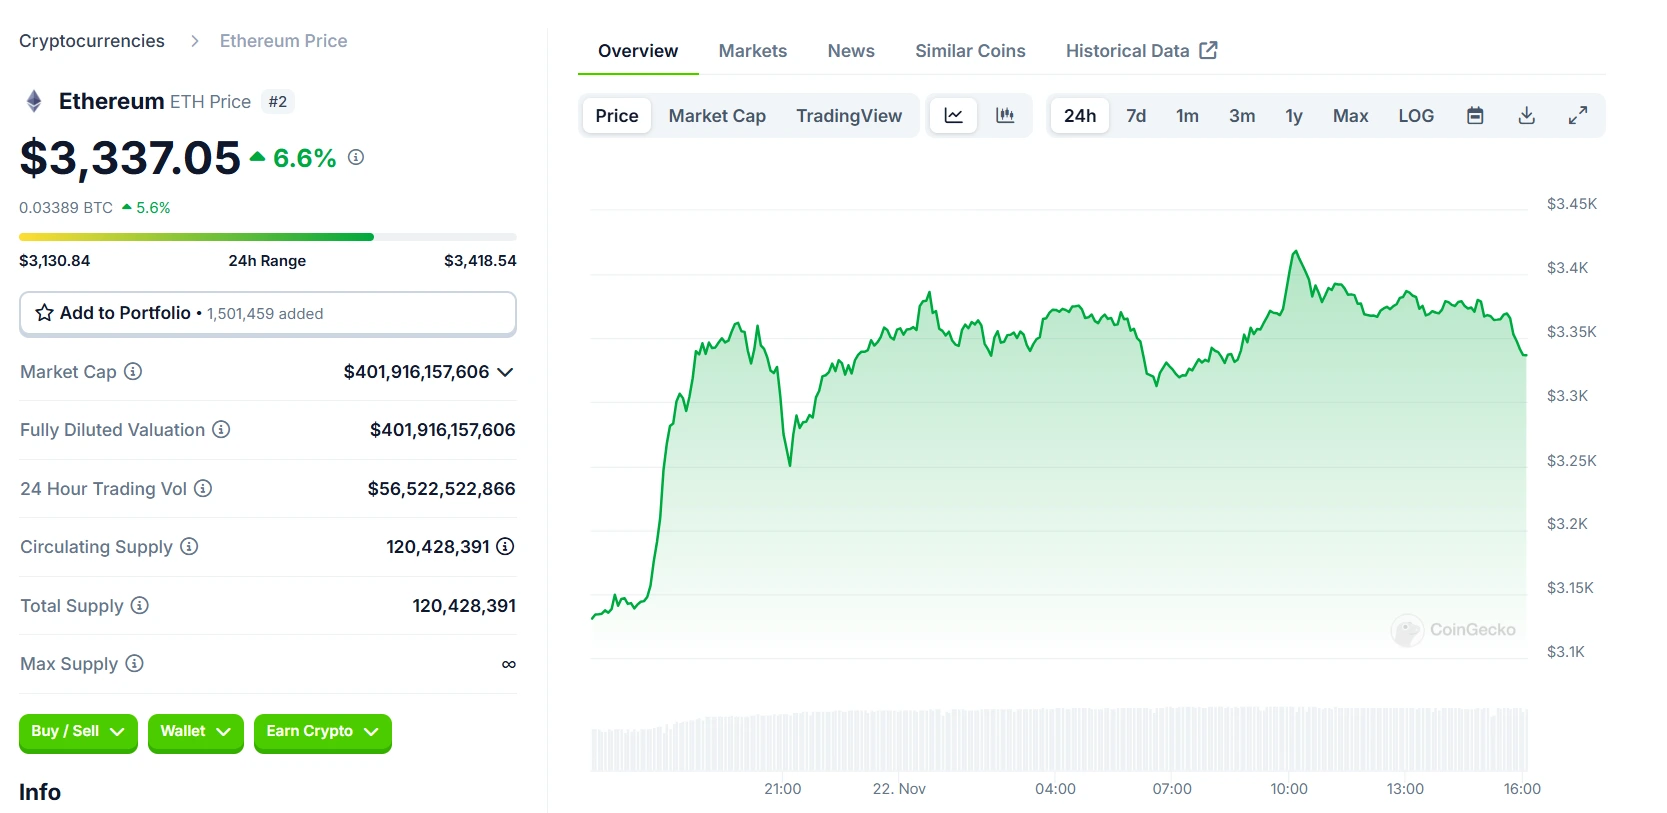This screenshot has width=1667, height=813.
Task: Open Max Supply info icon
Action: pos(135,663)
